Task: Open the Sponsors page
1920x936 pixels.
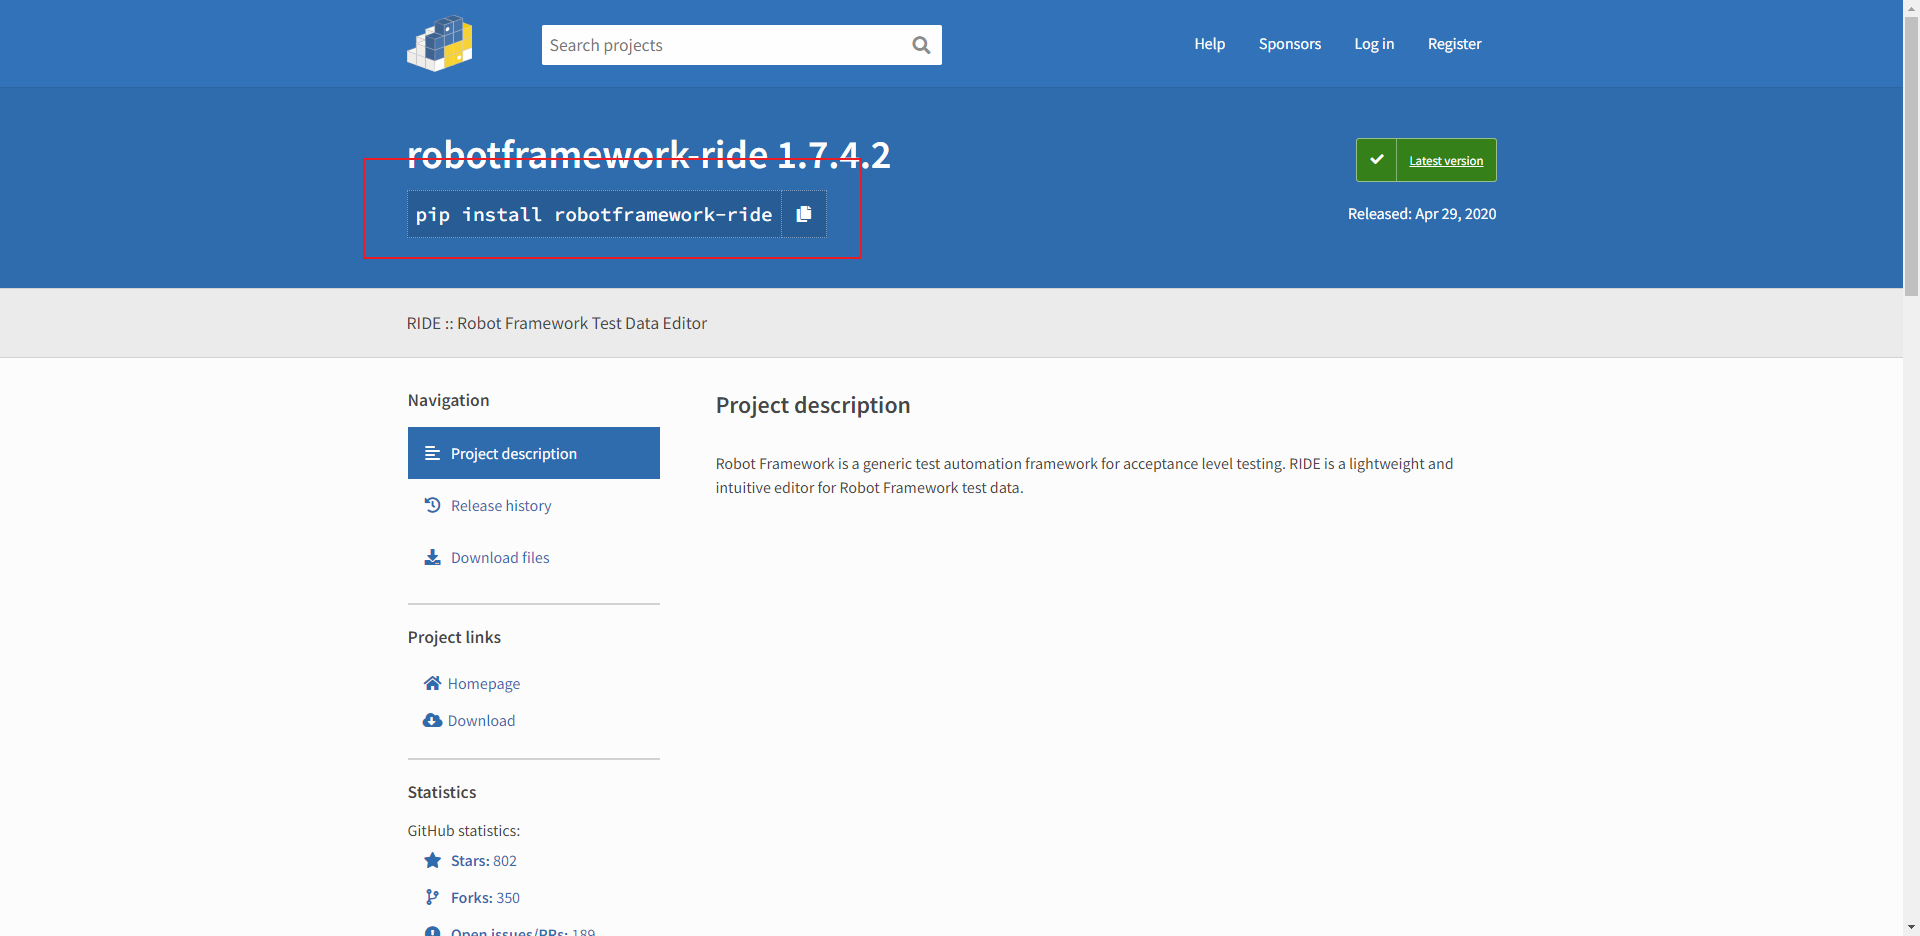Action: (1290, 44)
